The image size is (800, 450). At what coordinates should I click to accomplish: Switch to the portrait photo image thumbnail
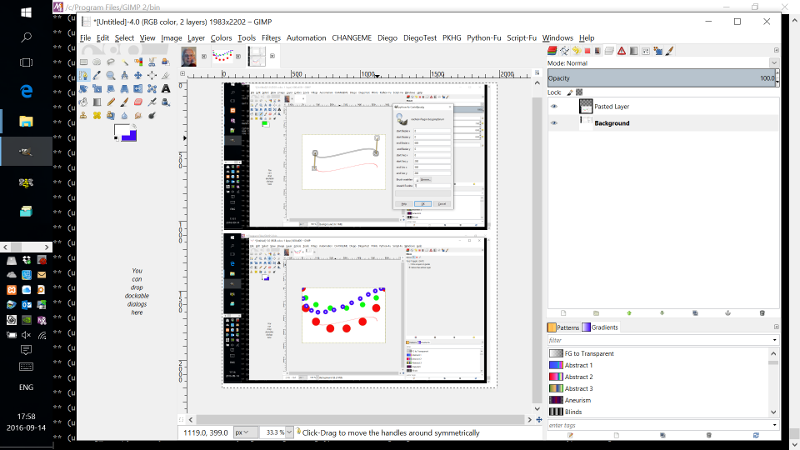point(189,57)
